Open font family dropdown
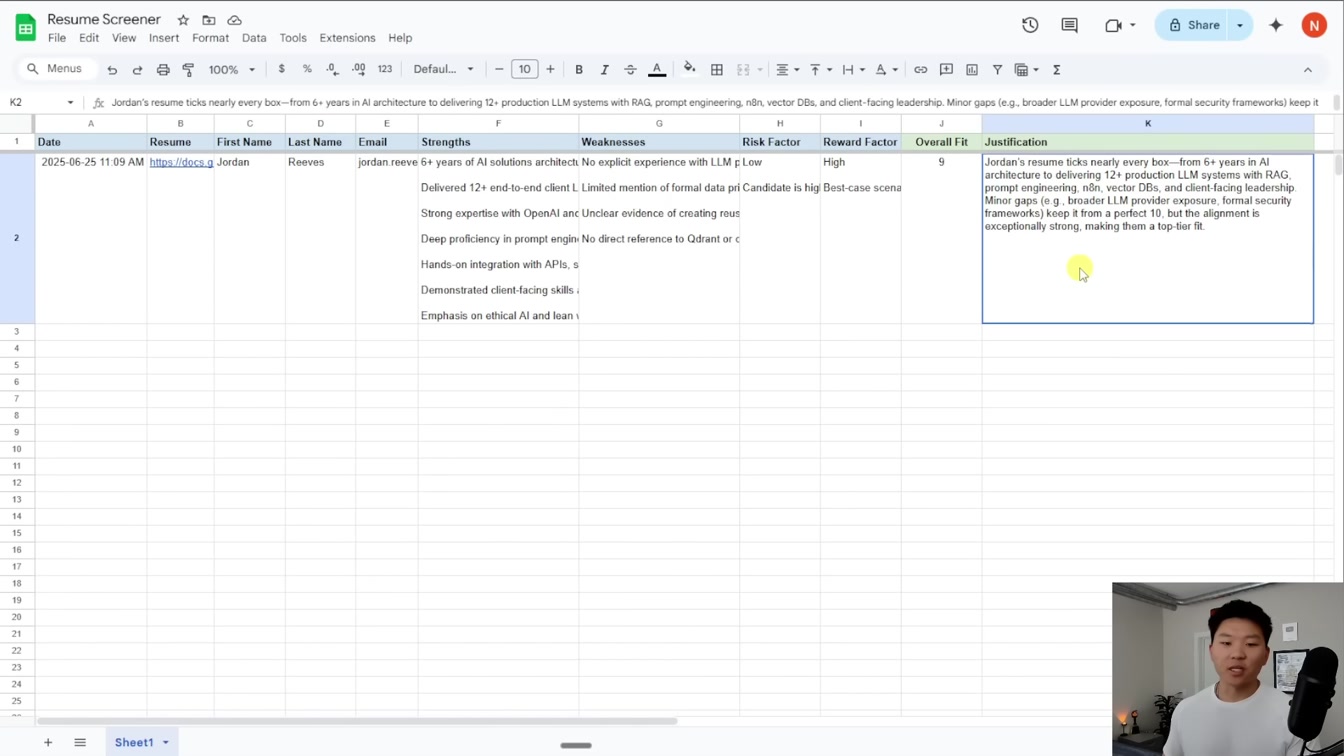The height and width of the screenshot is (756, 1344). [x=444, y=69]
